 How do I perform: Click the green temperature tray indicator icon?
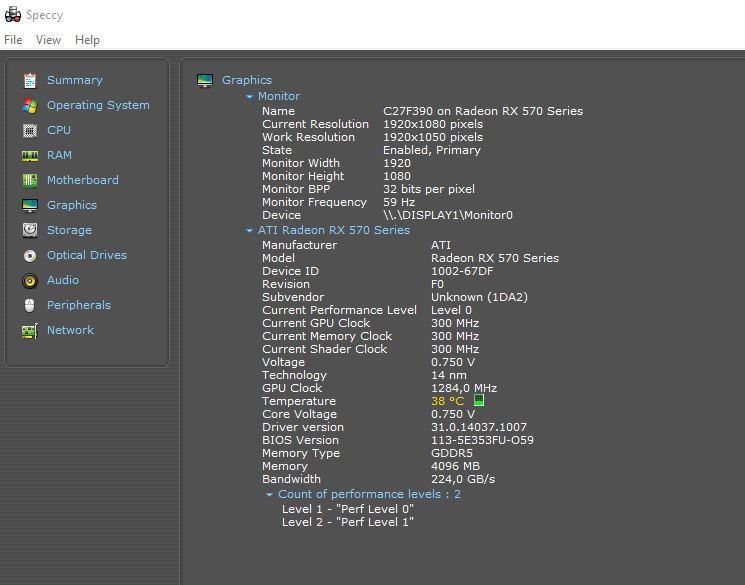click(x=479, y=400)
